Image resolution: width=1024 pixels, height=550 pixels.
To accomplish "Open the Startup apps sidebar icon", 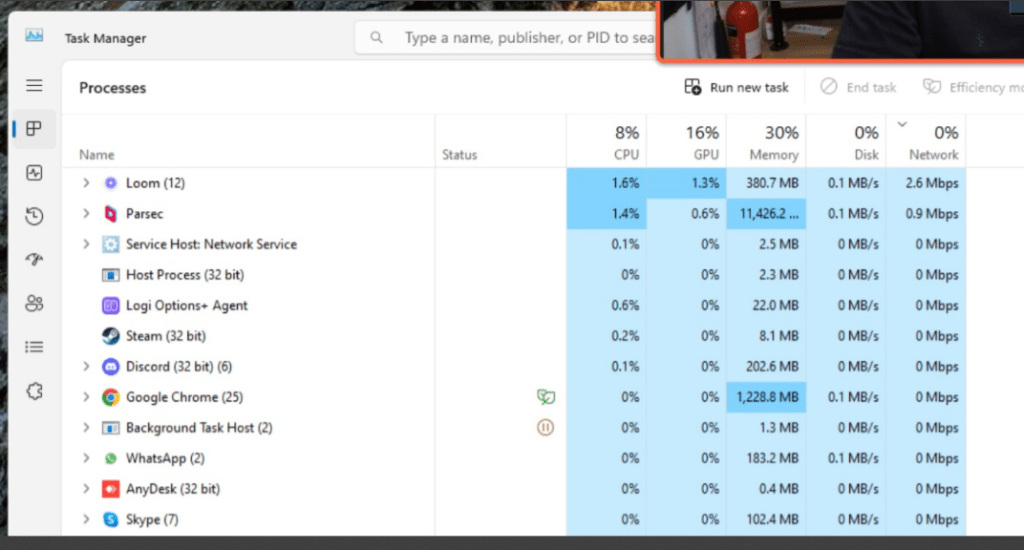I will tap(34, 260).
